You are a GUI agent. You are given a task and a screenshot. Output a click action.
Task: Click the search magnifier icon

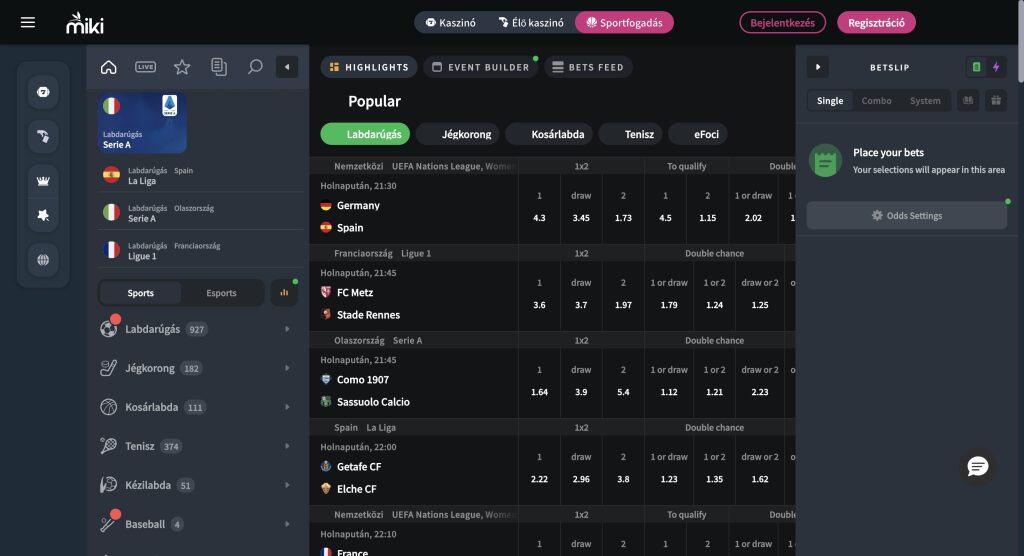click(255, 67)
